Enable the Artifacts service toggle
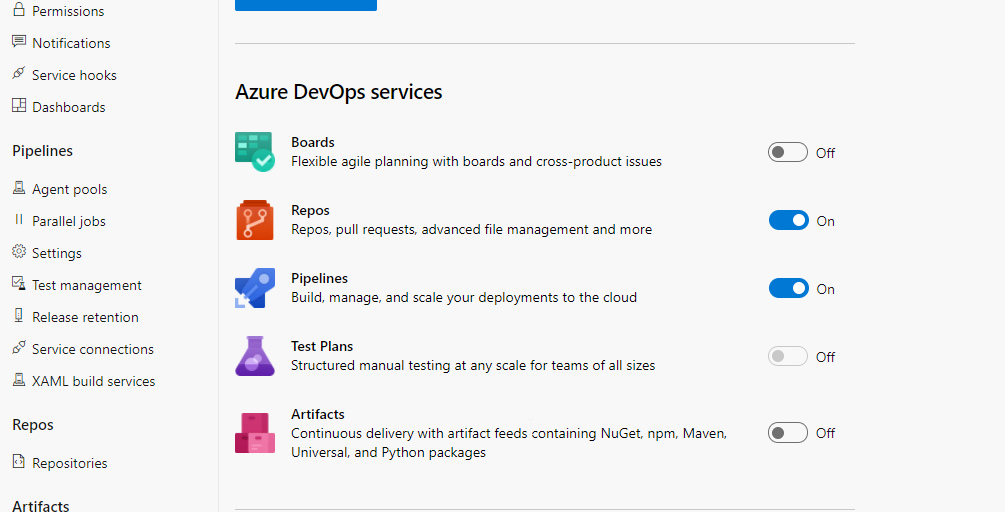The height and width of the screenshot is (512, 1005). point(787,432)
